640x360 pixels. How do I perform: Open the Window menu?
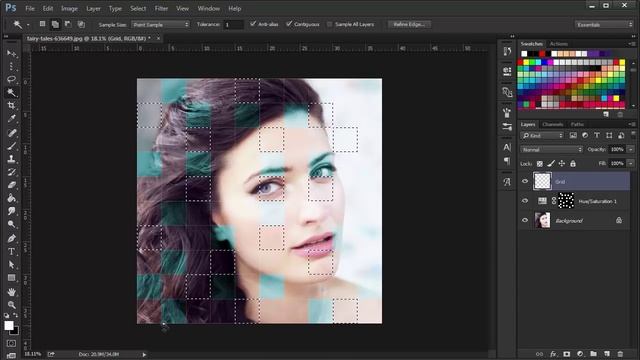pos(209,8)
